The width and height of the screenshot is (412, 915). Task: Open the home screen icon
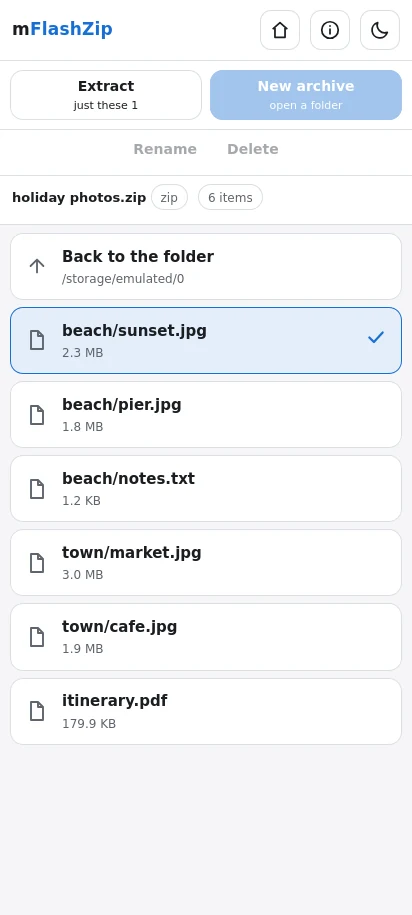coord(280,30)
